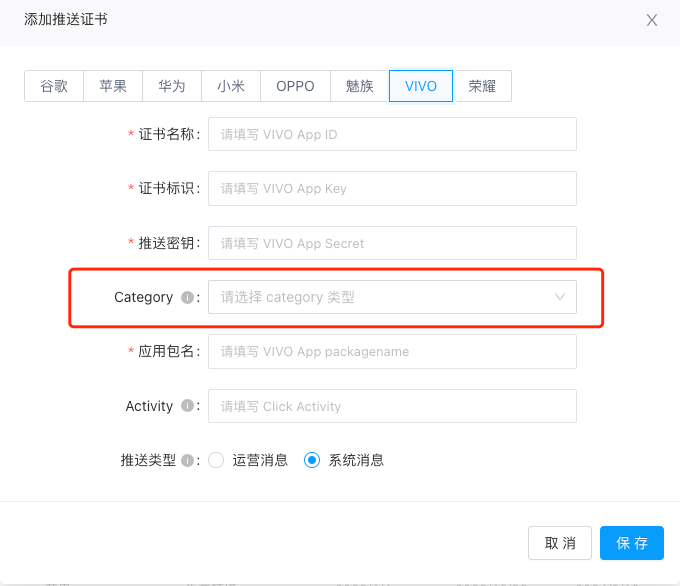Viewport: 680px width, 586px height.
Task: Go to the OPPO tab
Action: pyautogui.click(x=295, y=86)
